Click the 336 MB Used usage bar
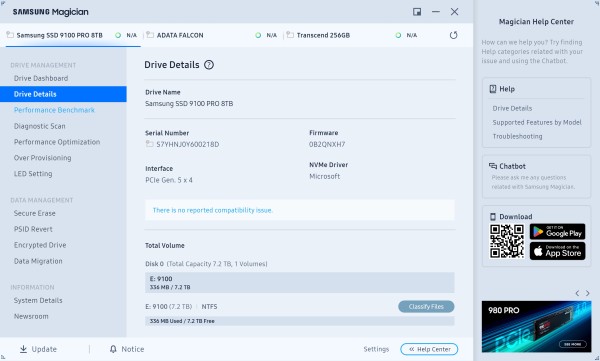 point(300,321)
